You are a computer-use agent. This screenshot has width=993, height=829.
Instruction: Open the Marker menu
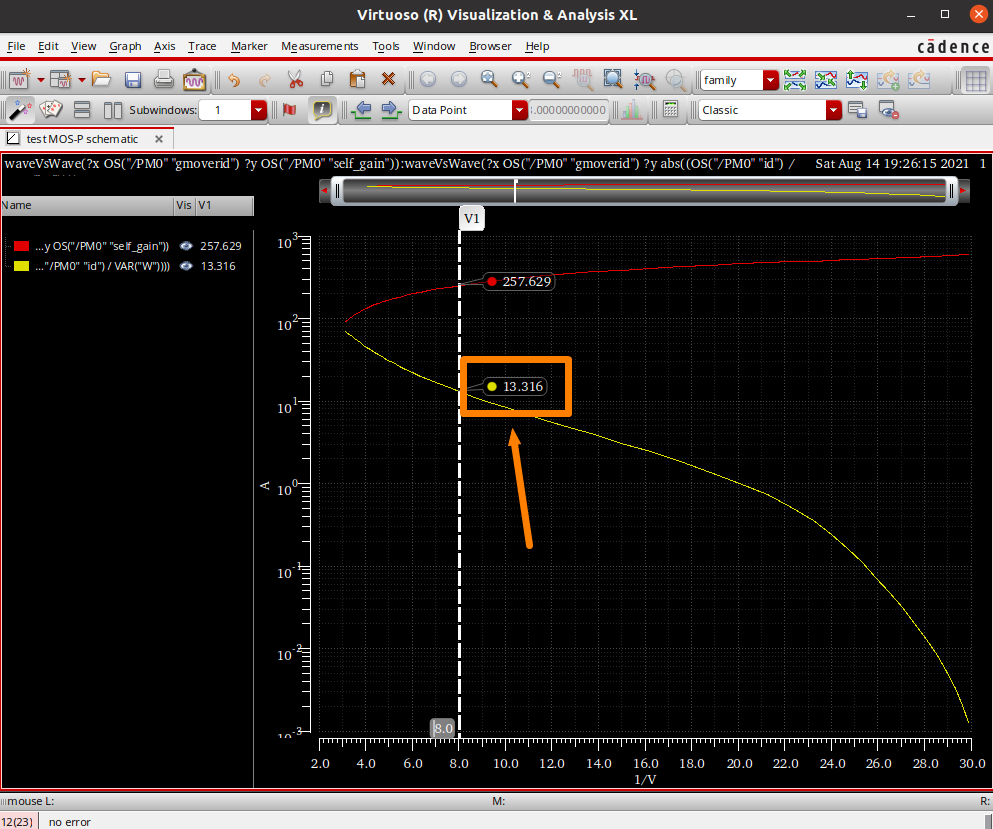tap(249, 46)
